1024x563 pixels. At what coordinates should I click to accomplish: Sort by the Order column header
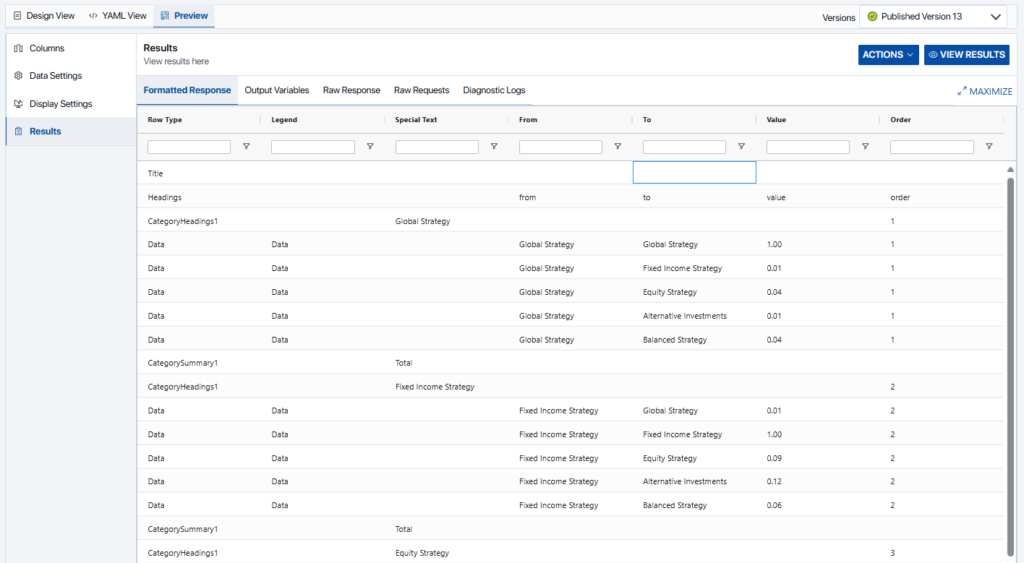901,120
